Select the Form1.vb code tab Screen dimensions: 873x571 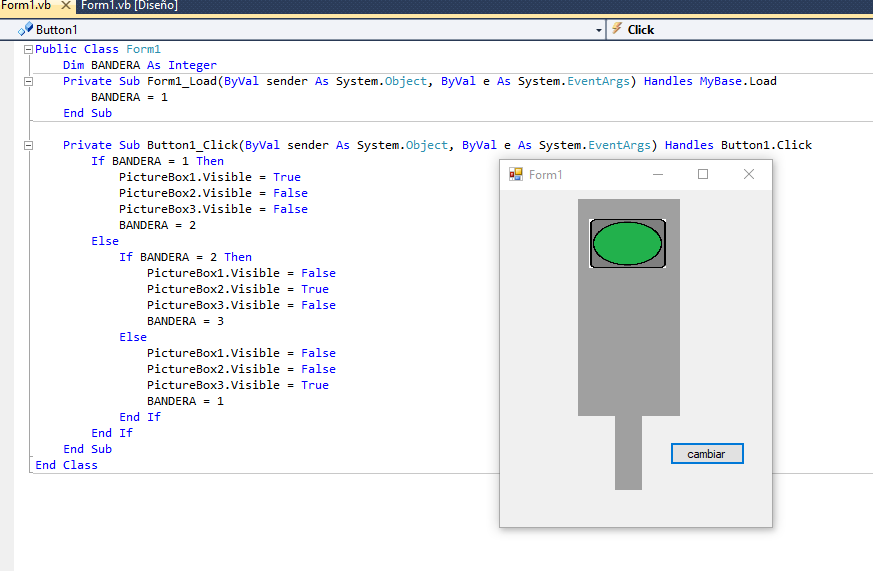[x=26, y=6]
